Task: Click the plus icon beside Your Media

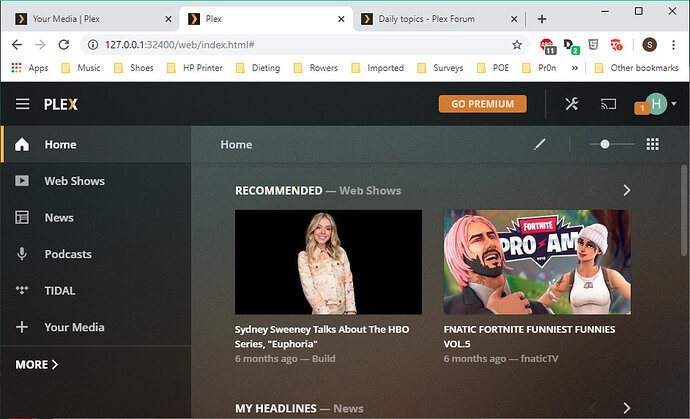Action: click(x=22, y=327)
